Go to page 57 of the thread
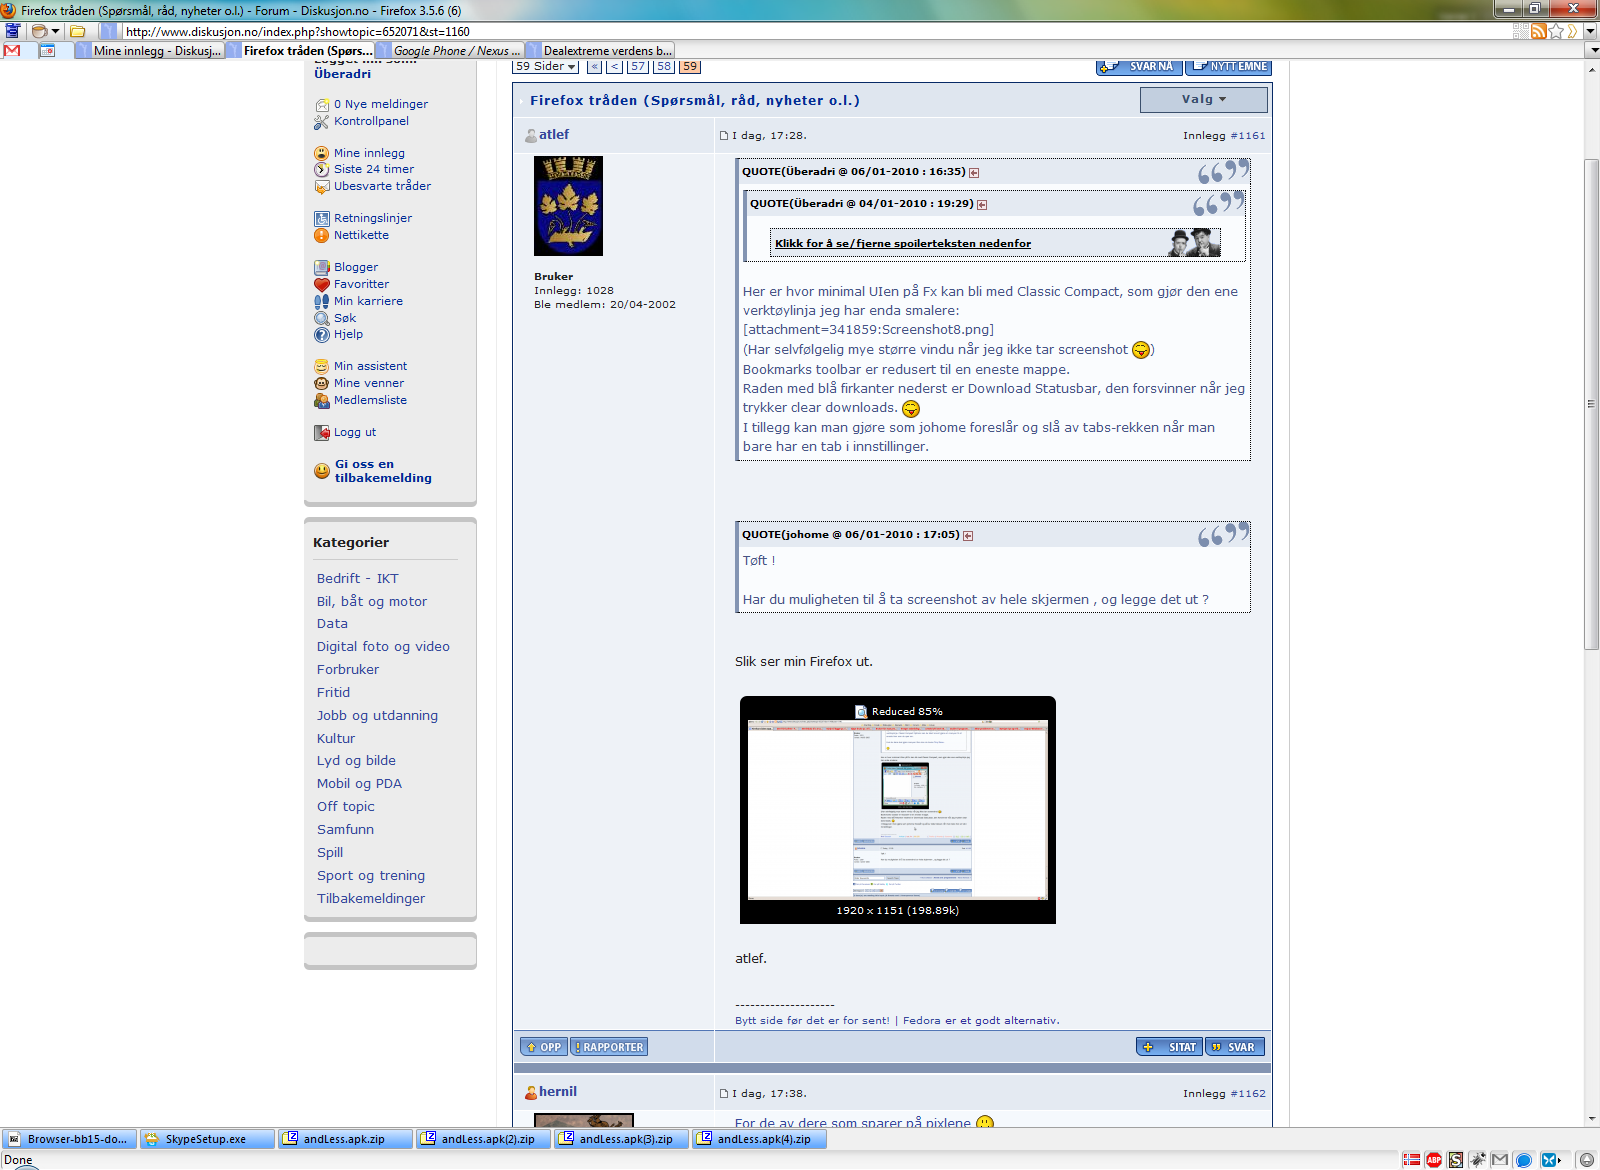This screenshot has width=1600, height=1170. pos(638,67)
